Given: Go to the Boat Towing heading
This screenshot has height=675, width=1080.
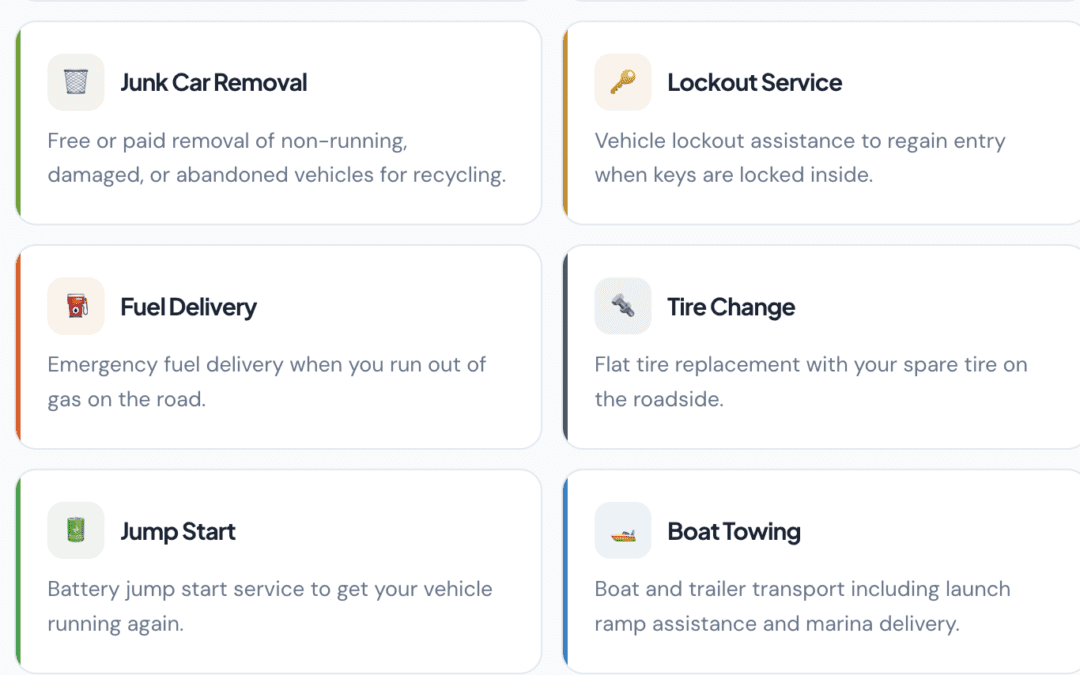Looking at the screenshot, I should pyautogui.click(x=734, y=530).
